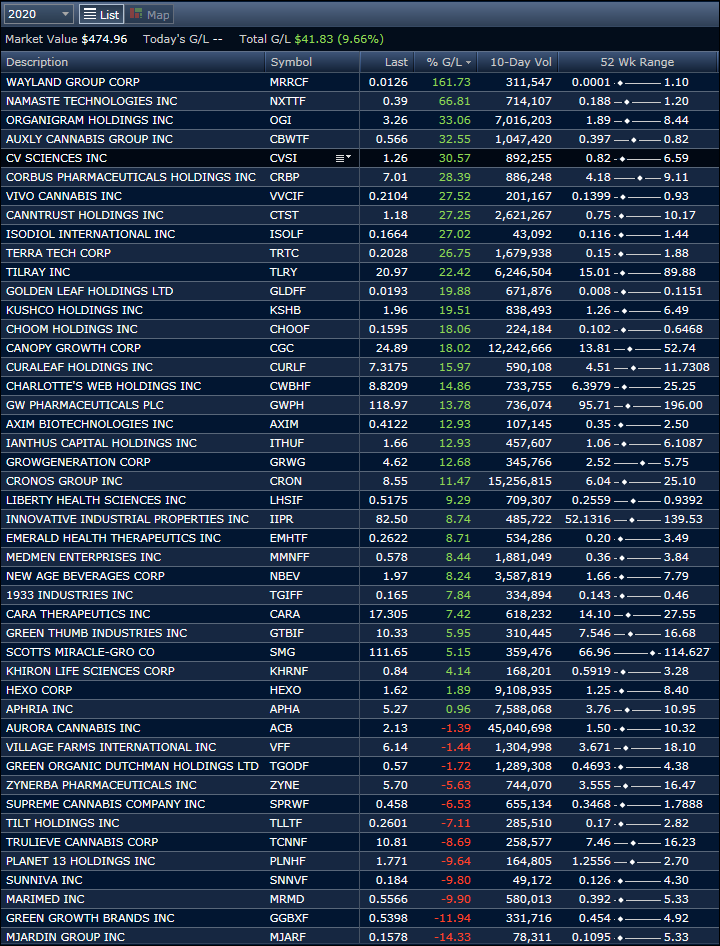Open the 2020 watchlist dropdown
This screenshot has width=720, height=946.
[x=38, y=14]
